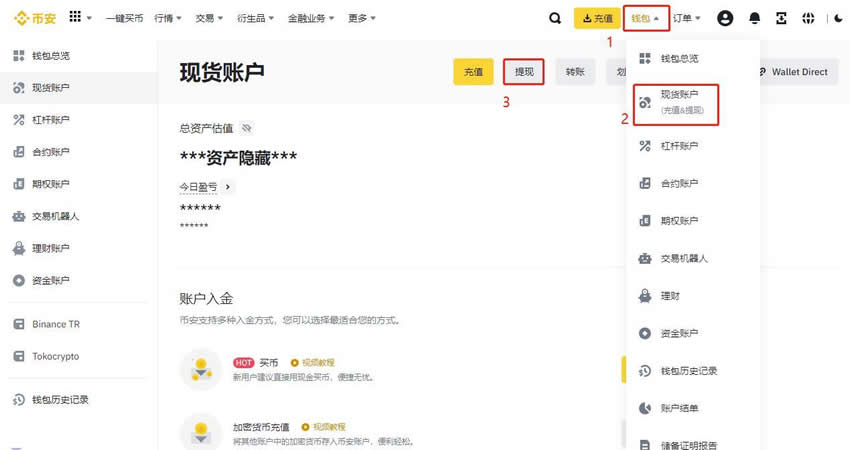
Task: Open 杠杆账户 in left sidebar
Action: [x=51, y=120]
